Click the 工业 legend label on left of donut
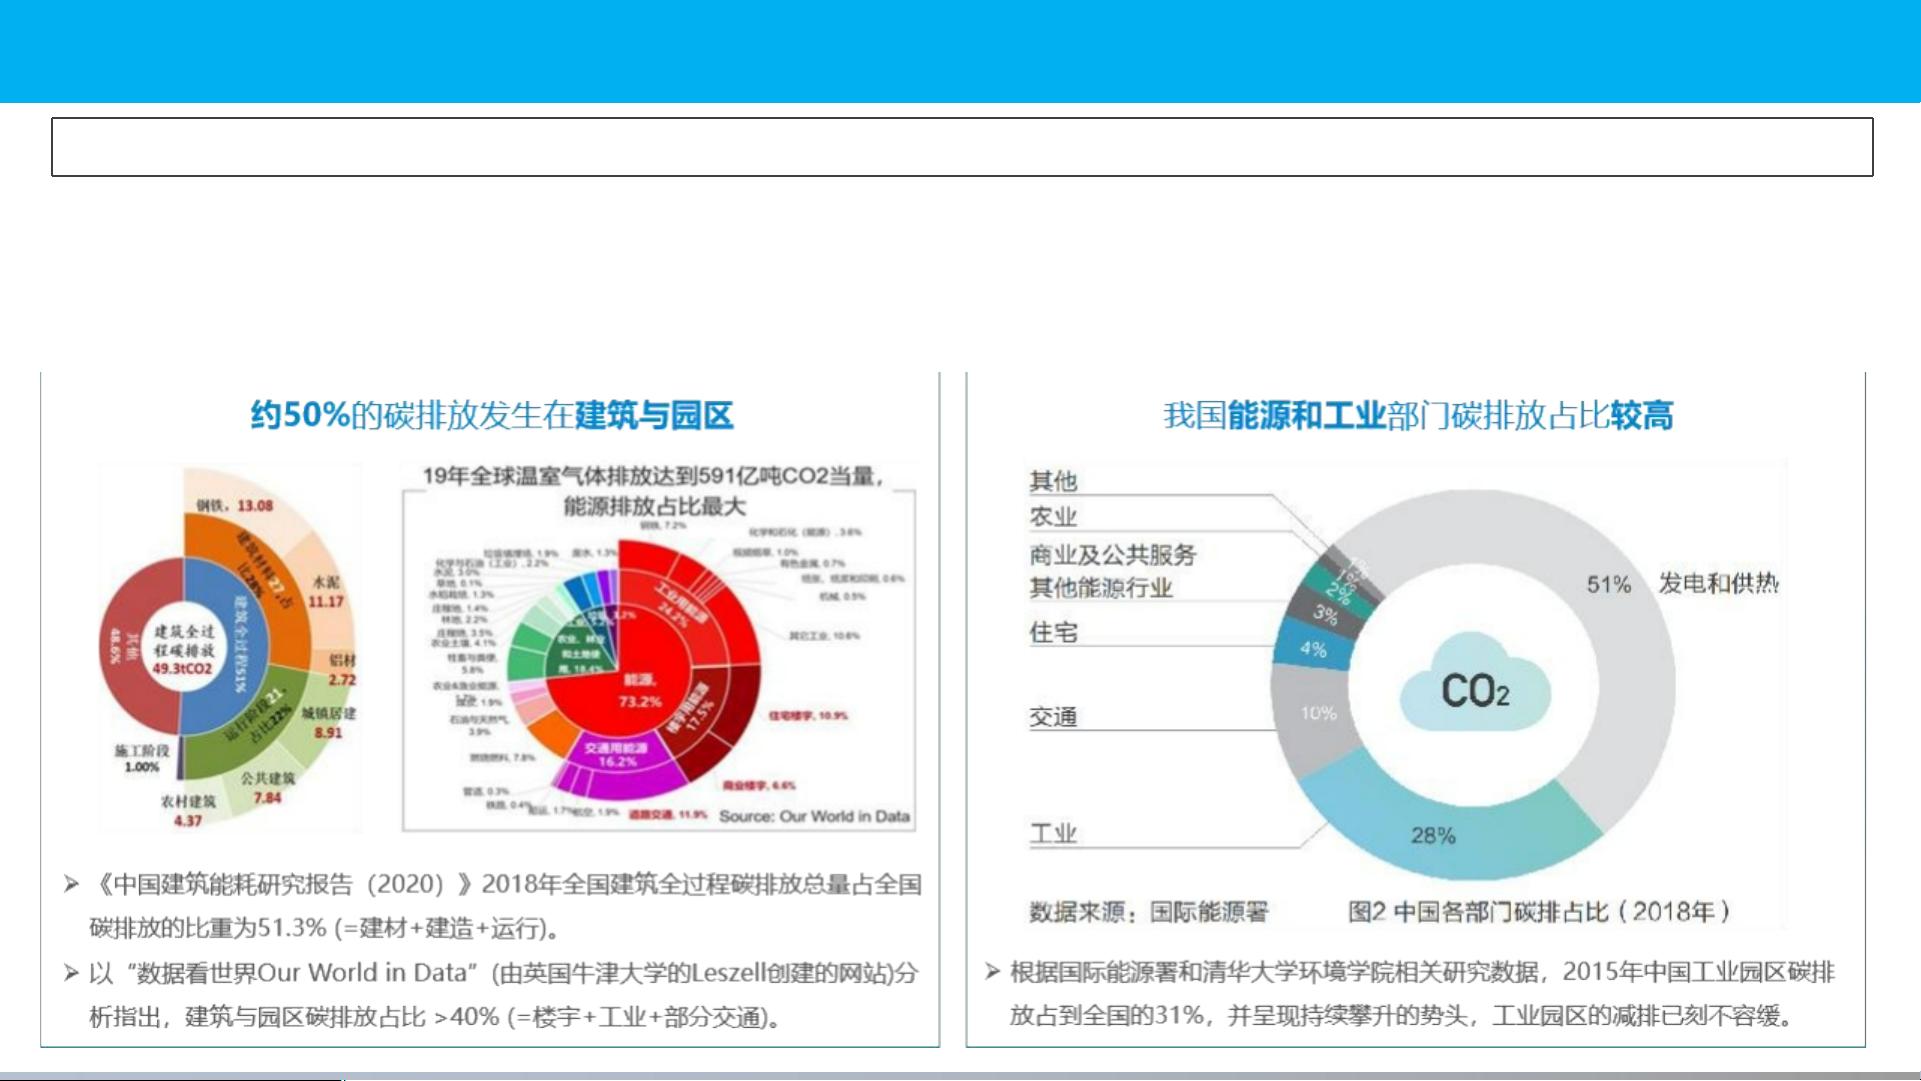1921x1081 pixels. pos(1053,833)
